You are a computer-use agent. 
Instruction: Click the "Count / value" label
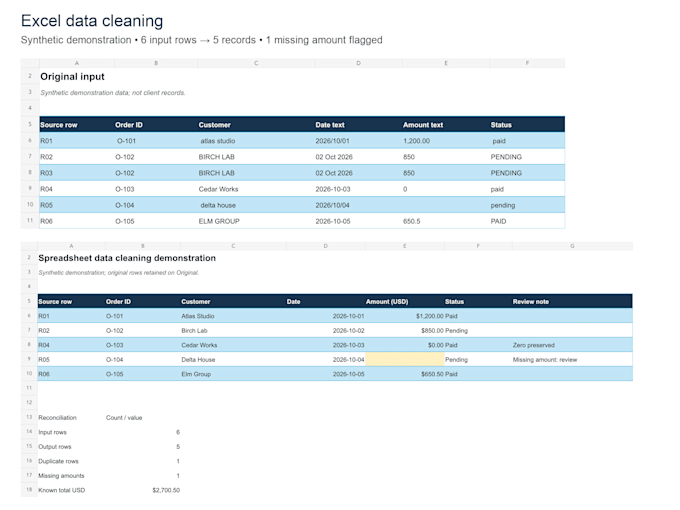tap(124, 418)
